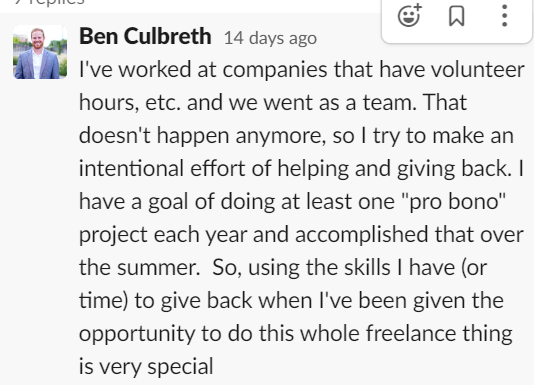The width and height of the screenshot is (534, 385).
Task: Click the words 'giving back' in the message
Action: pyautogui.click(x=455, y=169)
